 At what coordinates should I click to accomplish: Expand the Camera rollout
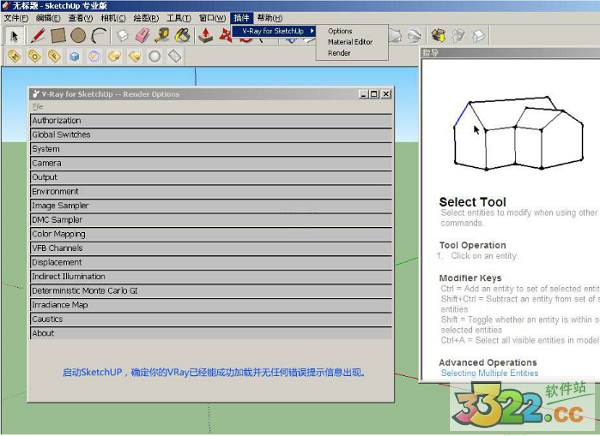[211, 163]
